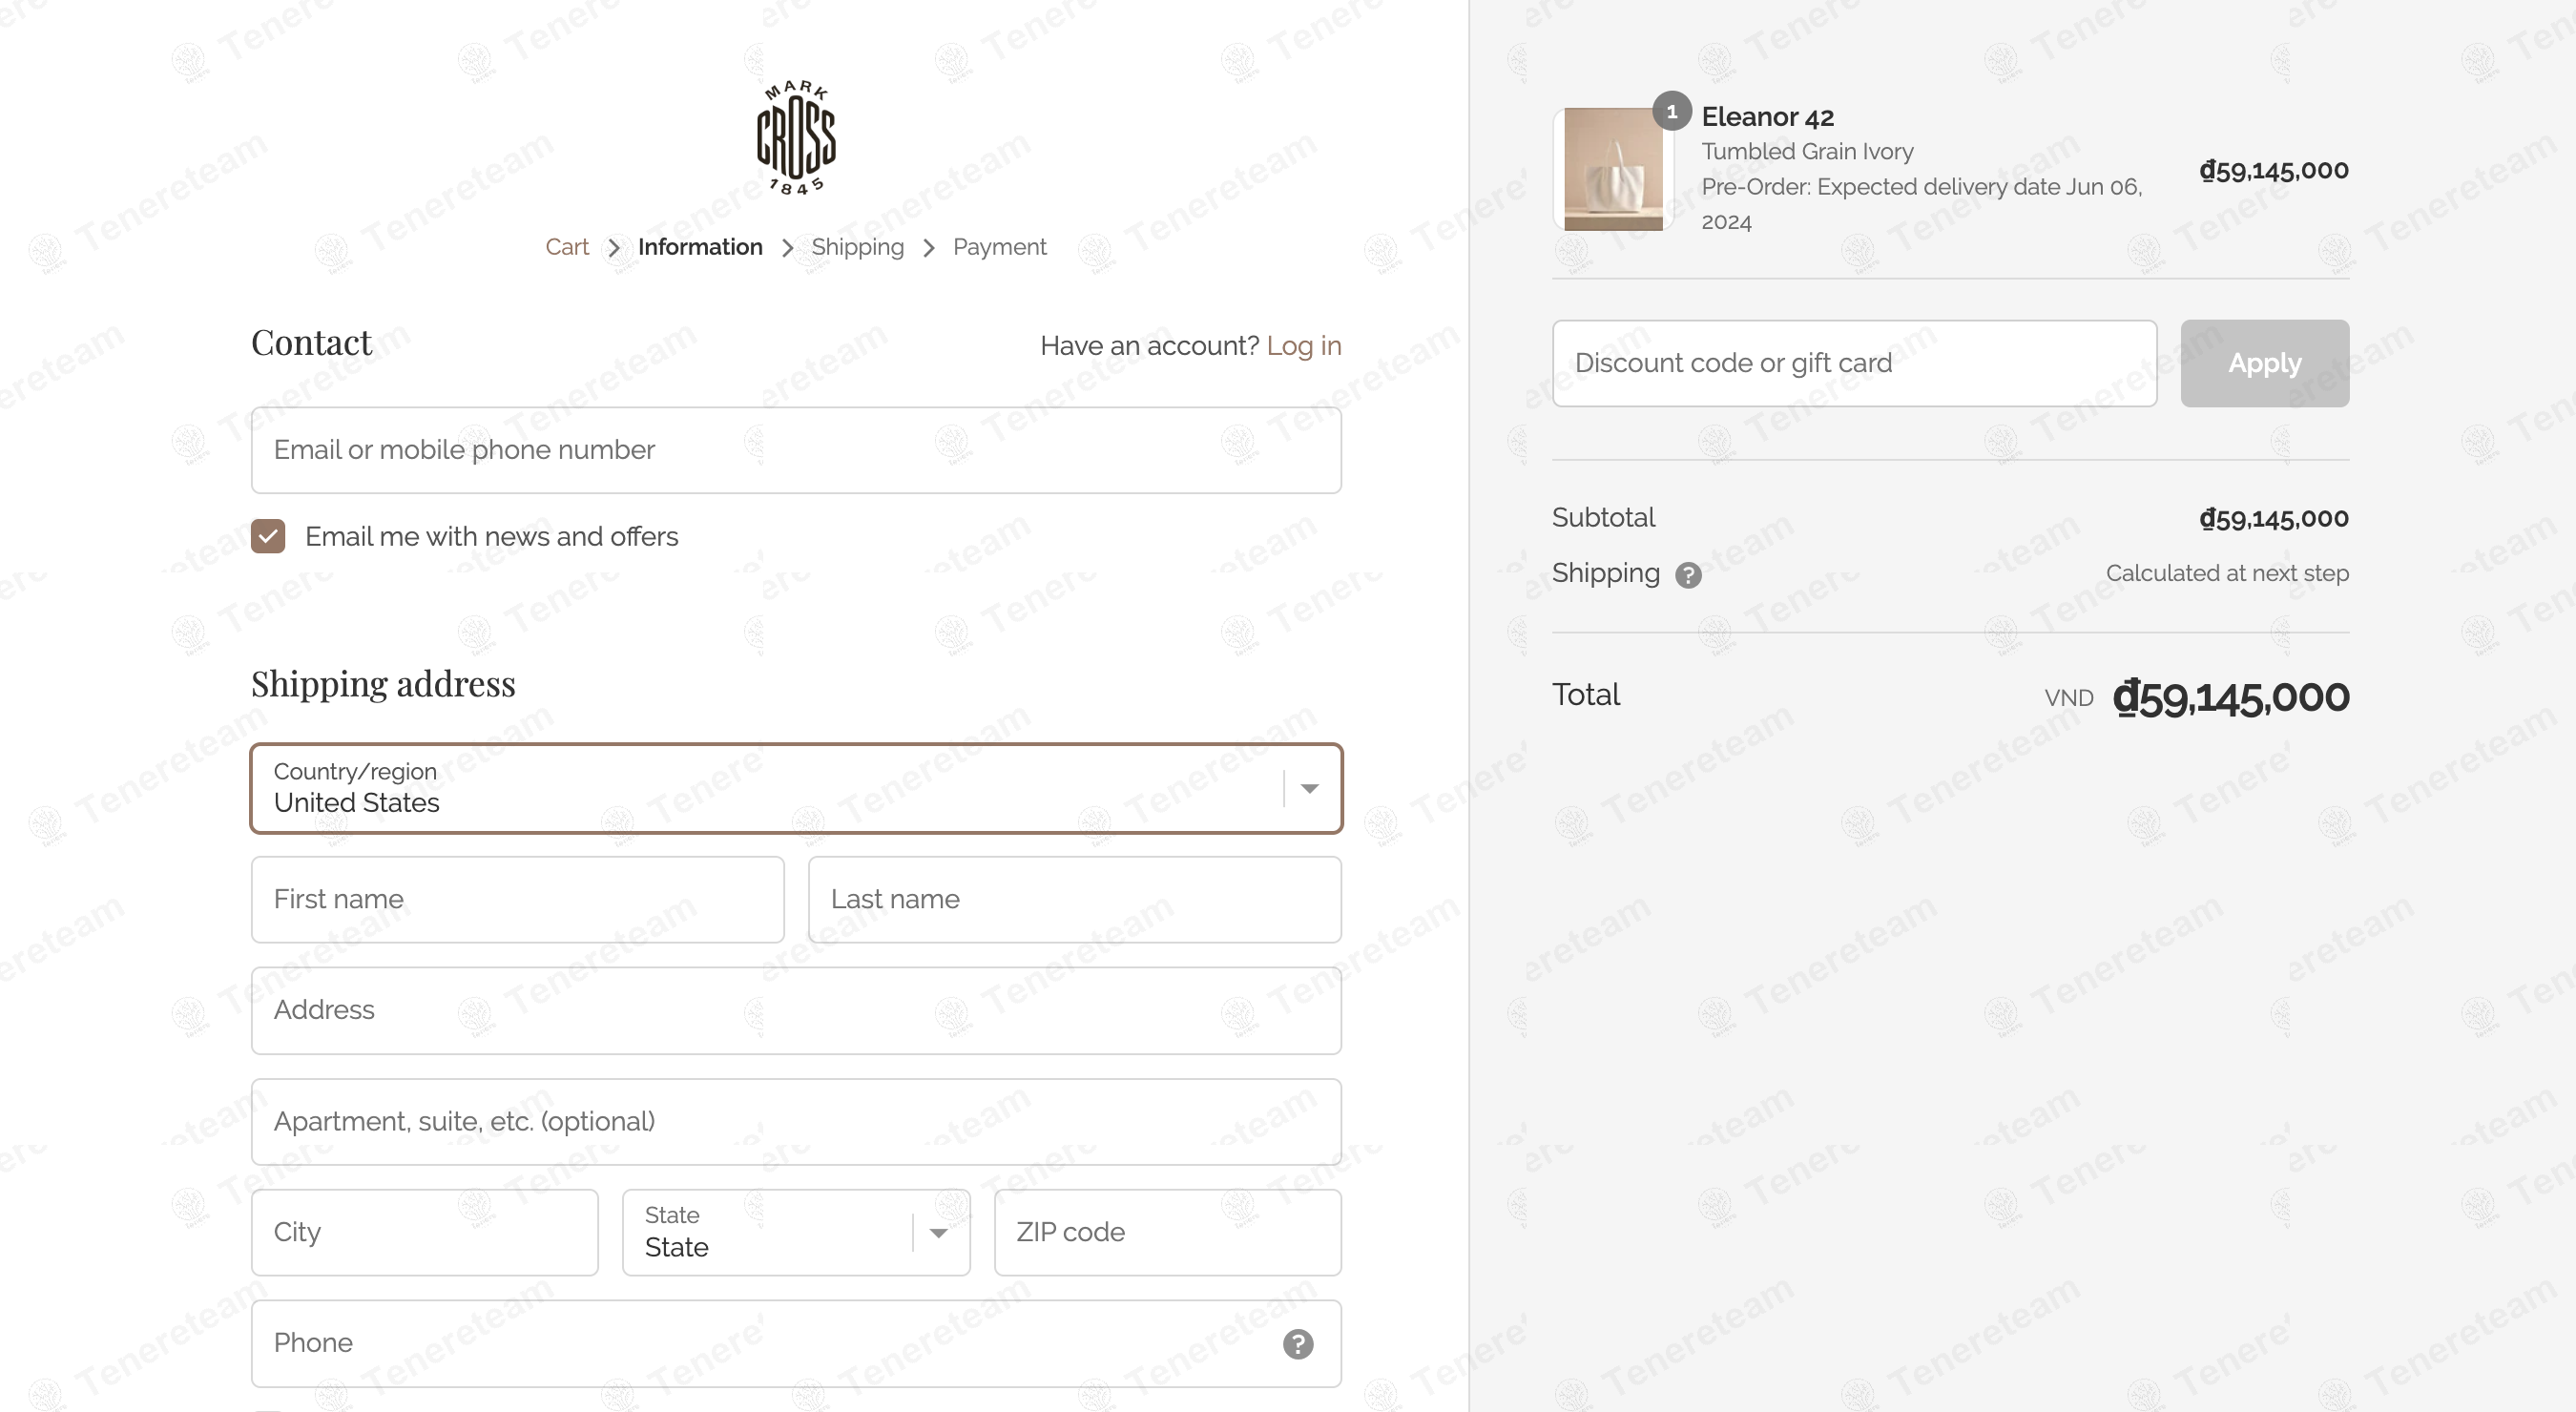Click the ZIP code field

(x=1167, y=1232)
